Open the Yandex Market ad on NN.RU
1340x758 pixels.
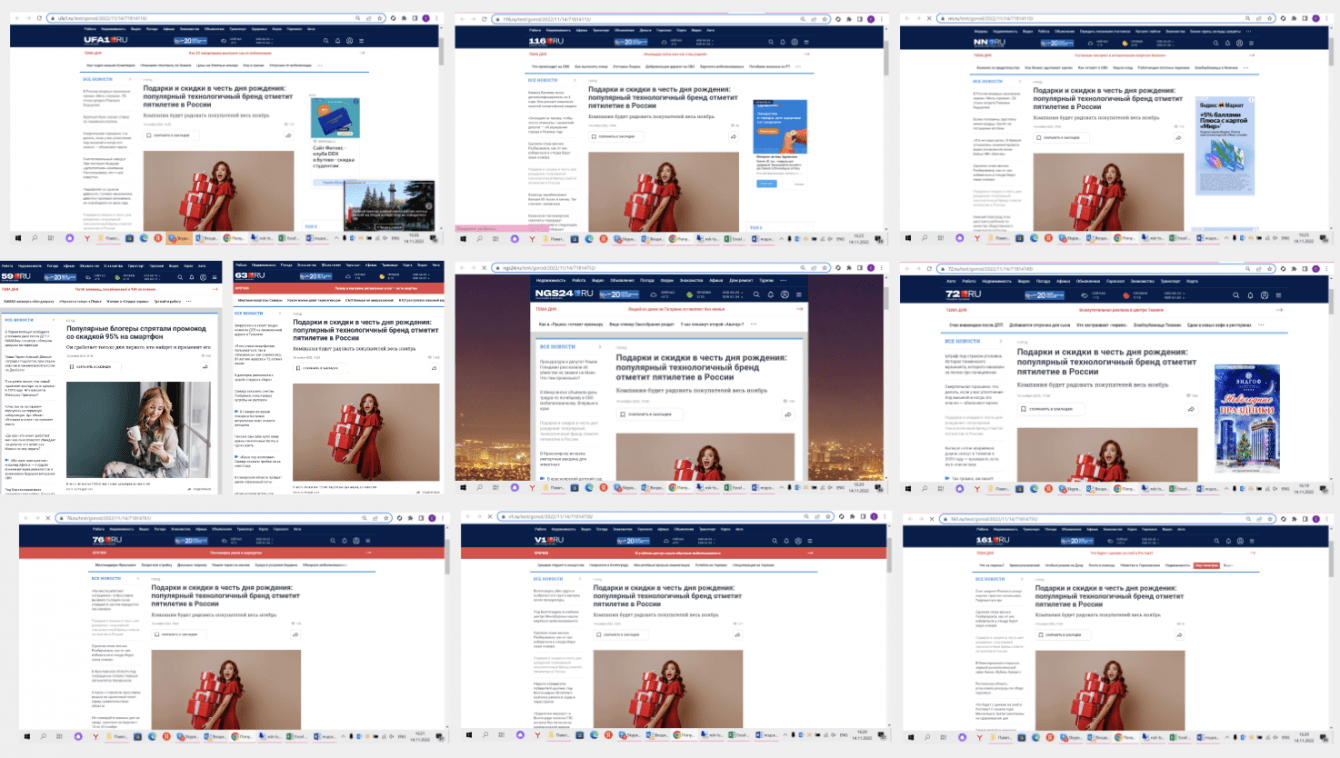[1224, 147]
